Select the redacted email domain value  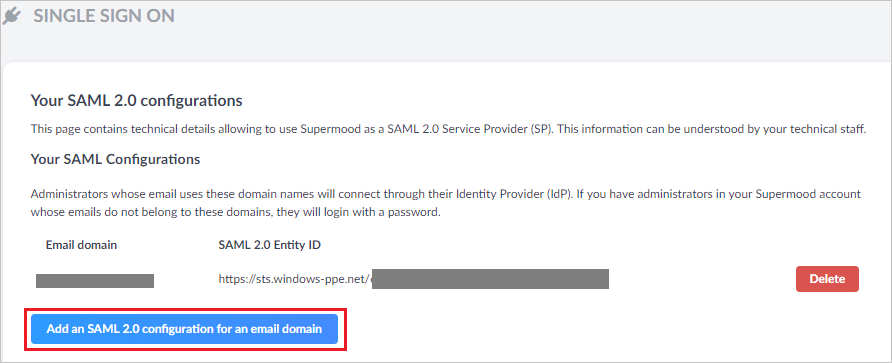(95, 280)
